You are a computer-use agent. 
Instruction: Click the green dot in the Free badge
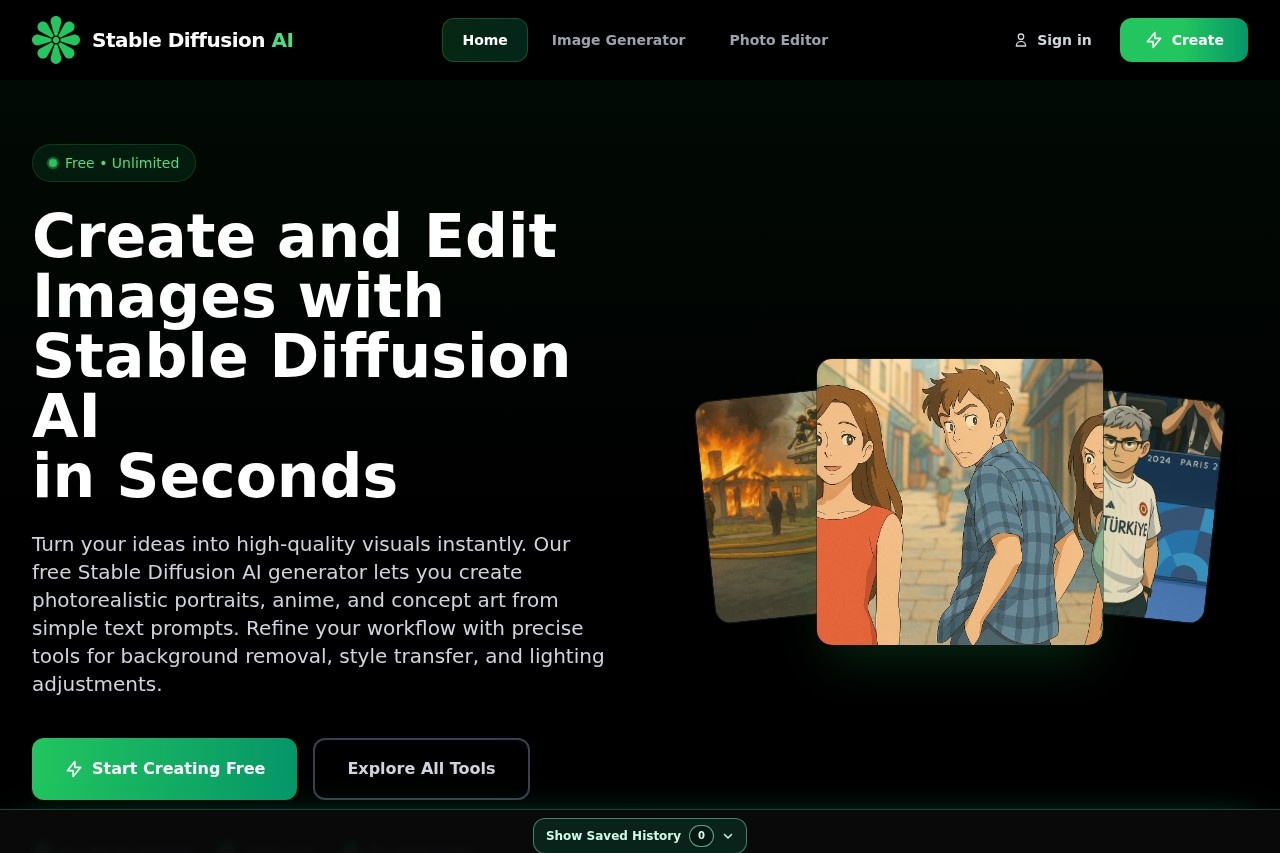pyautogui.click(x=53, y=163)
